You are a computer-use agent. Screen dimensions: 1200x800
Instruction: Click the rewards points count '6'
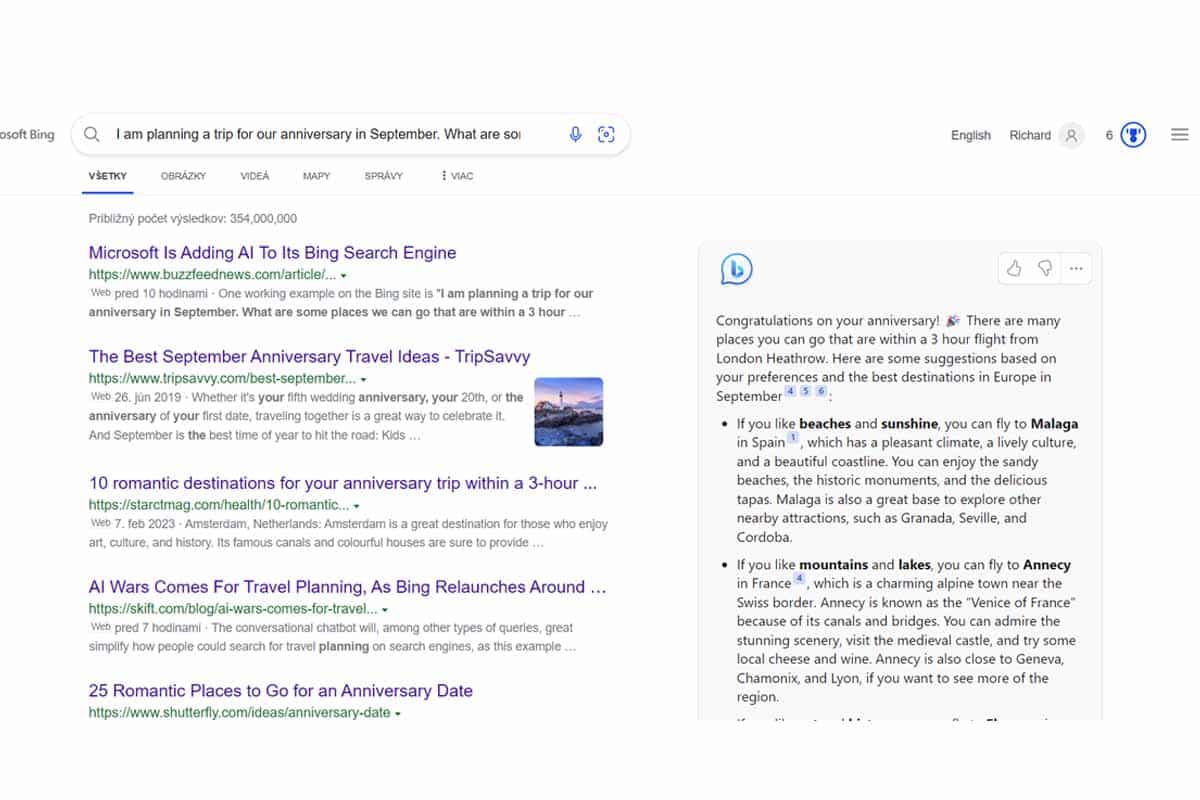coord(1109,135)
